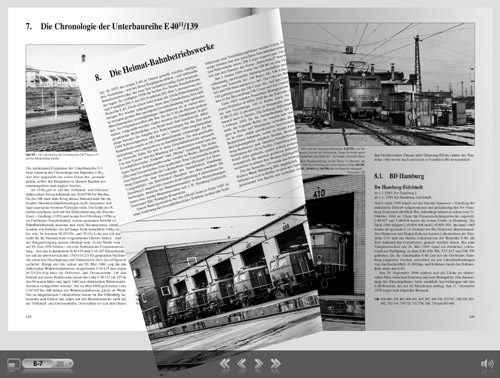
Task: Jump to the first page of the flipbook
Action: tap(225, 363)
